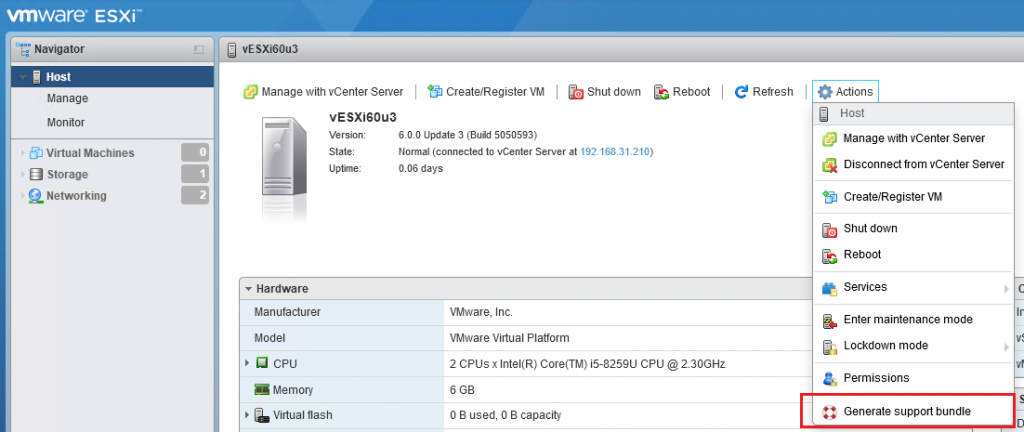Click the Refresh toolbar icon
Screen dimensions: 1024x432
pos(741,92)
